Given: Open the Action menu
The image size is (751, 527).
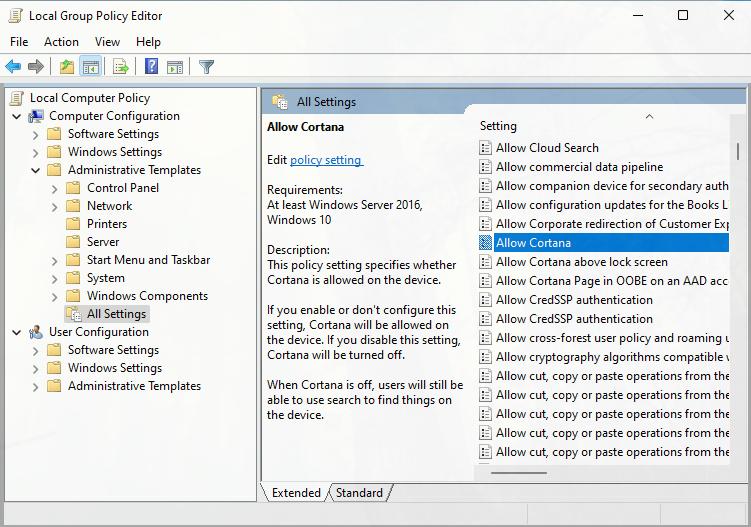Looking at the screenshot, I should 61,42.
